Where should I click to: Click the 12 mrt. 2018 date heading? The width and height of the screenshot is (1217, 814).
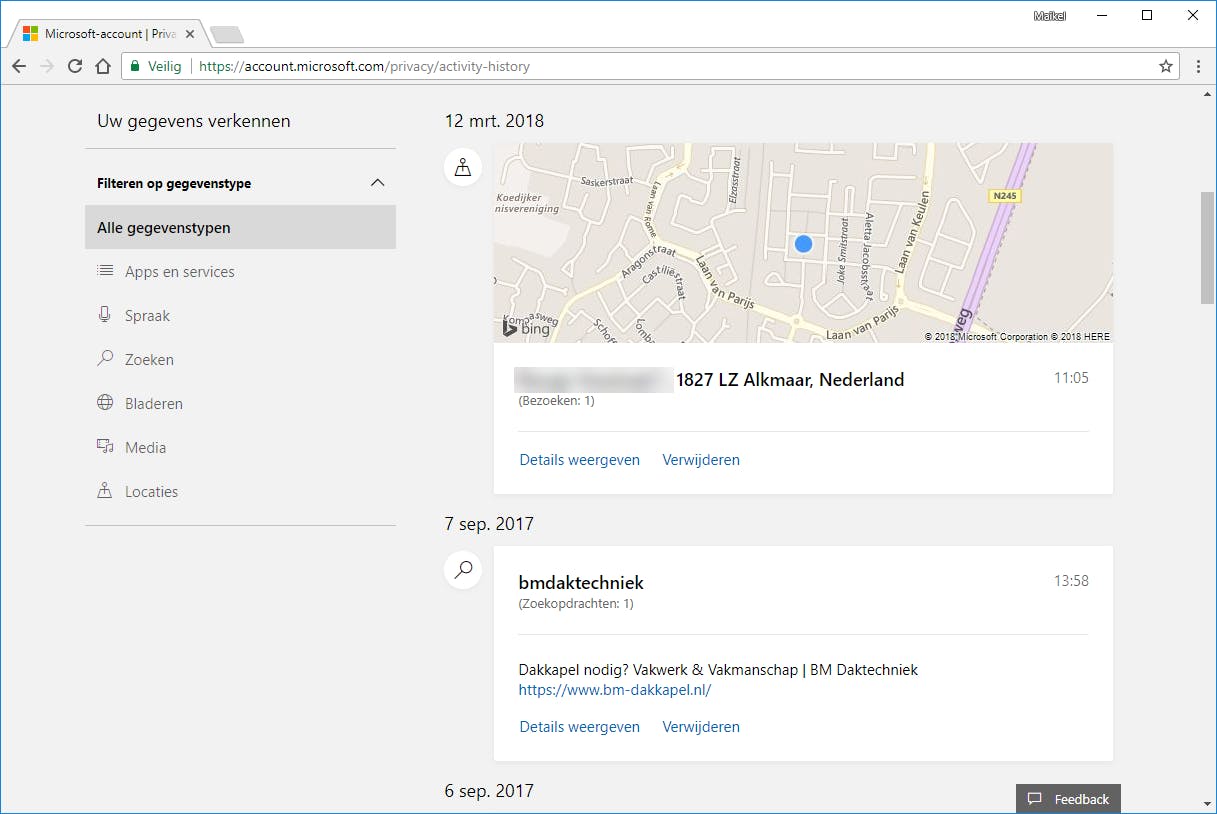(494, 121)
